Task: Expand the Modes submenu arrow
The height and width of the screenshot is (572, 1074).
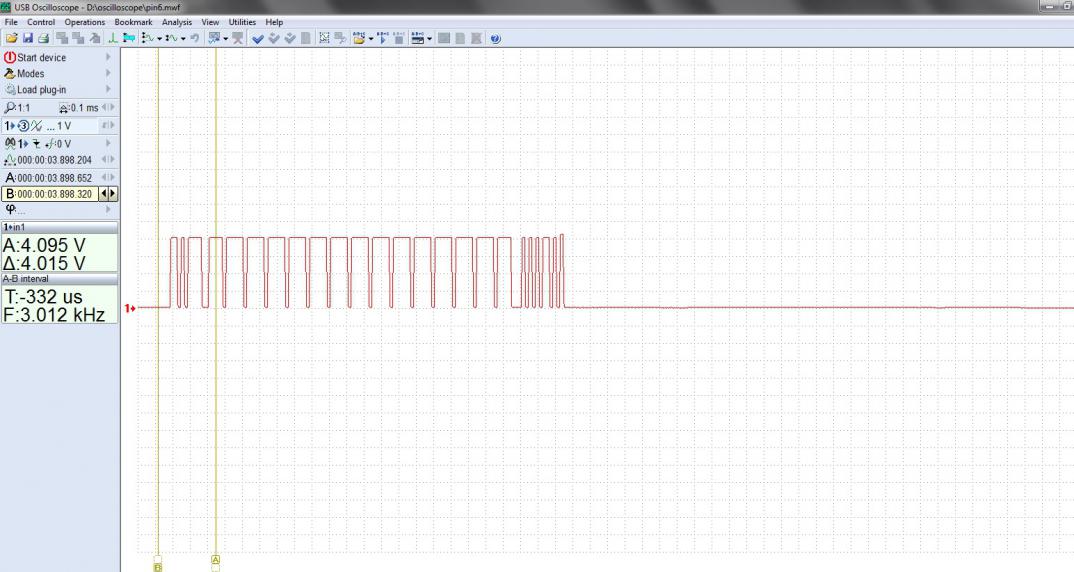Action: pos(108,73)
